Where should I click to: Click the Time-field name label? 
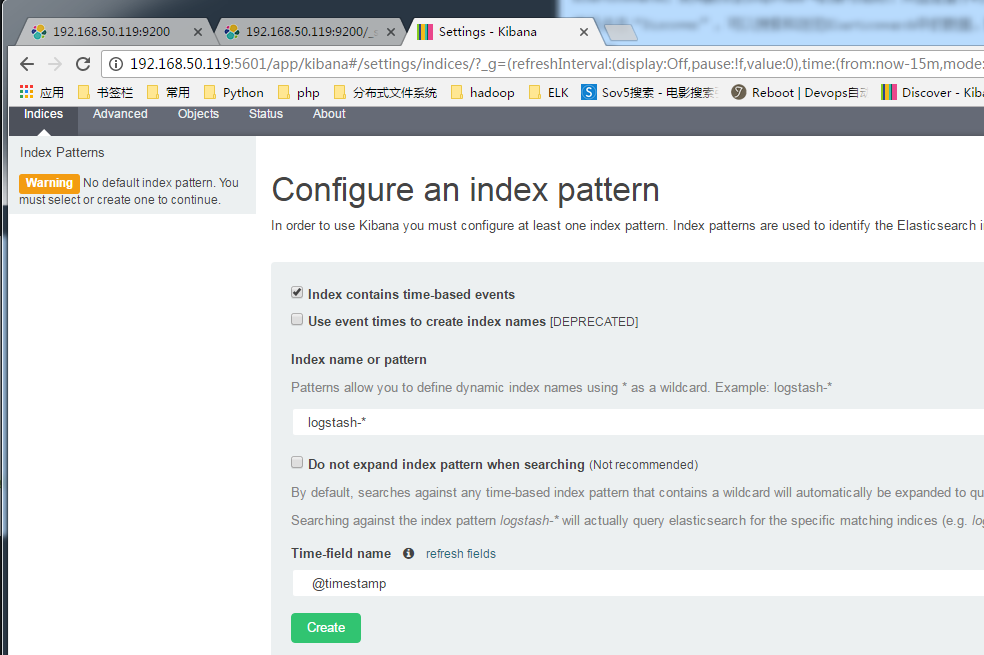pyautogui.click(x=341, y=553)
